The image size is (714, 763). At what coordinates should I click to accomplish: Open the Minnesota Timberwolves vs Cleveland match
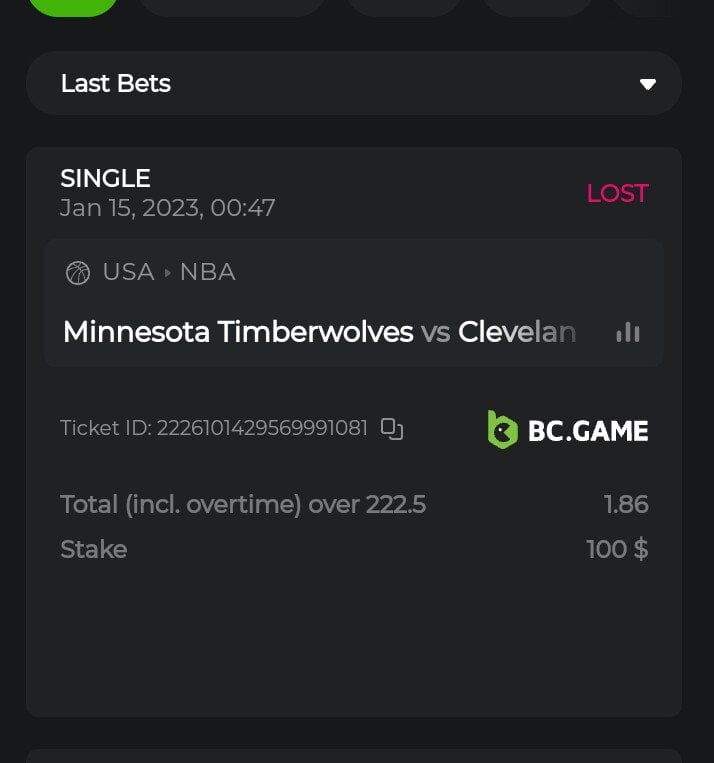coord(319,332)
